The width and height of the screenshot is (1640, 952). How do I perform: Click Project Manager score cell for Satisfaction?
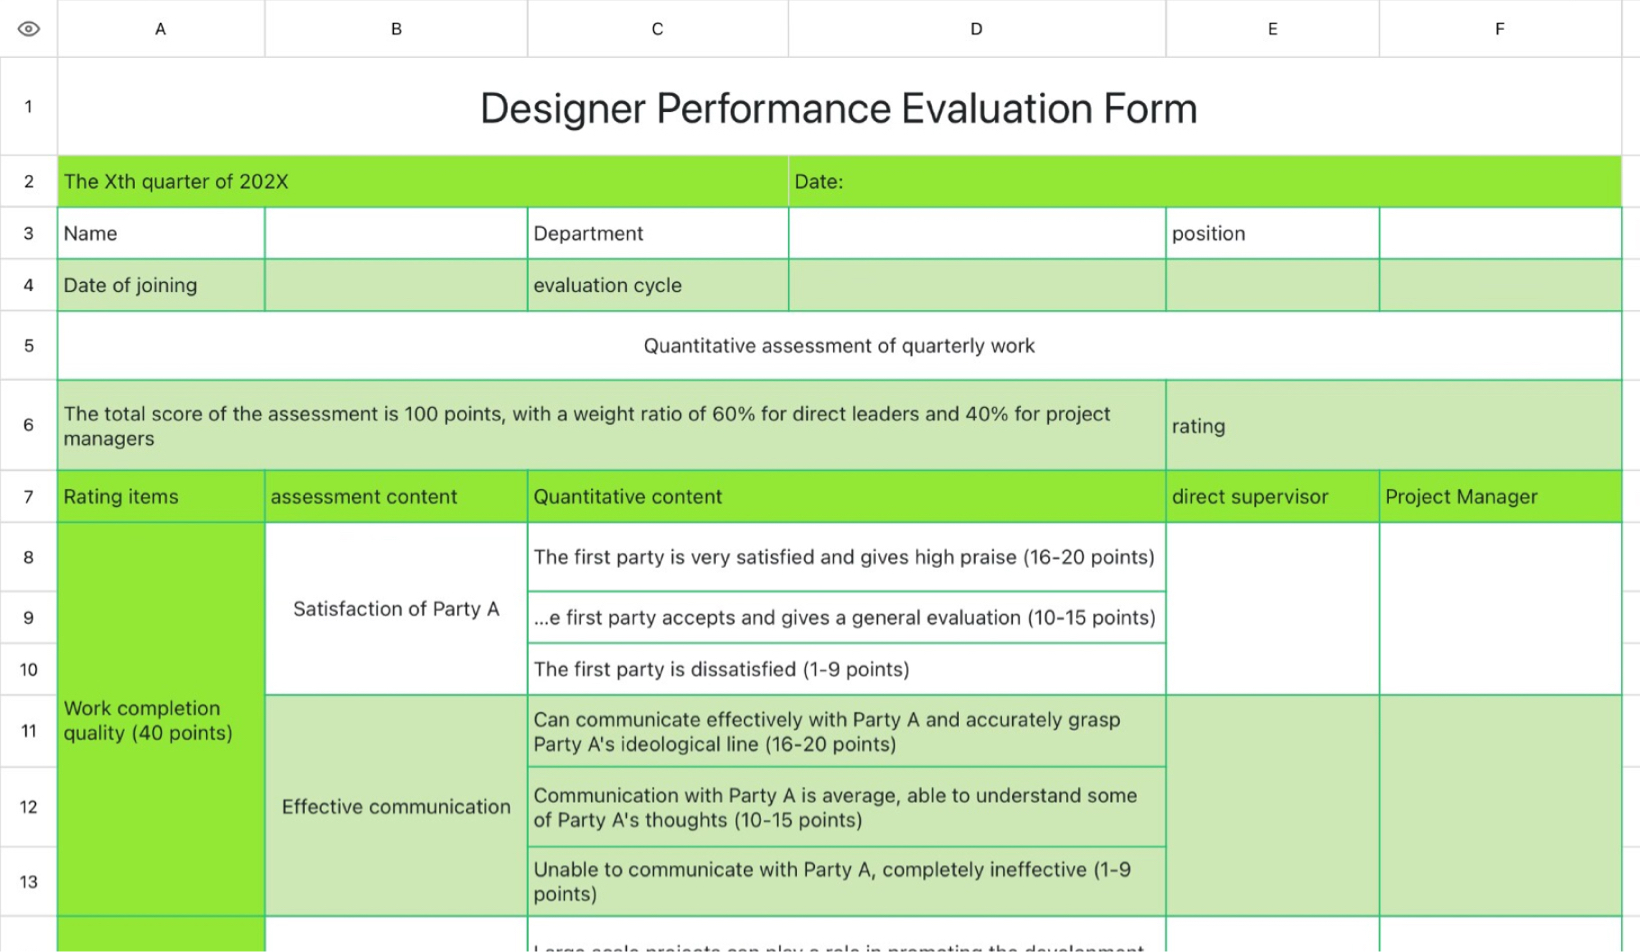[x=1500, y=608]
